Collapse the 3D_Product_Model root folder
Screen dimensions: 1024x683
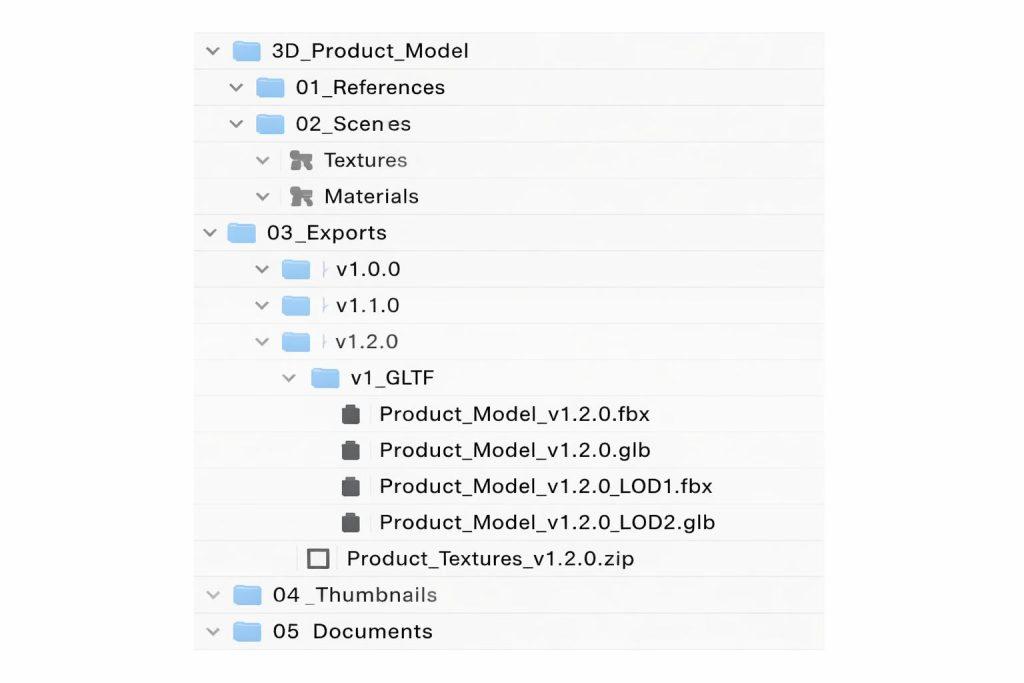(211, 51)
